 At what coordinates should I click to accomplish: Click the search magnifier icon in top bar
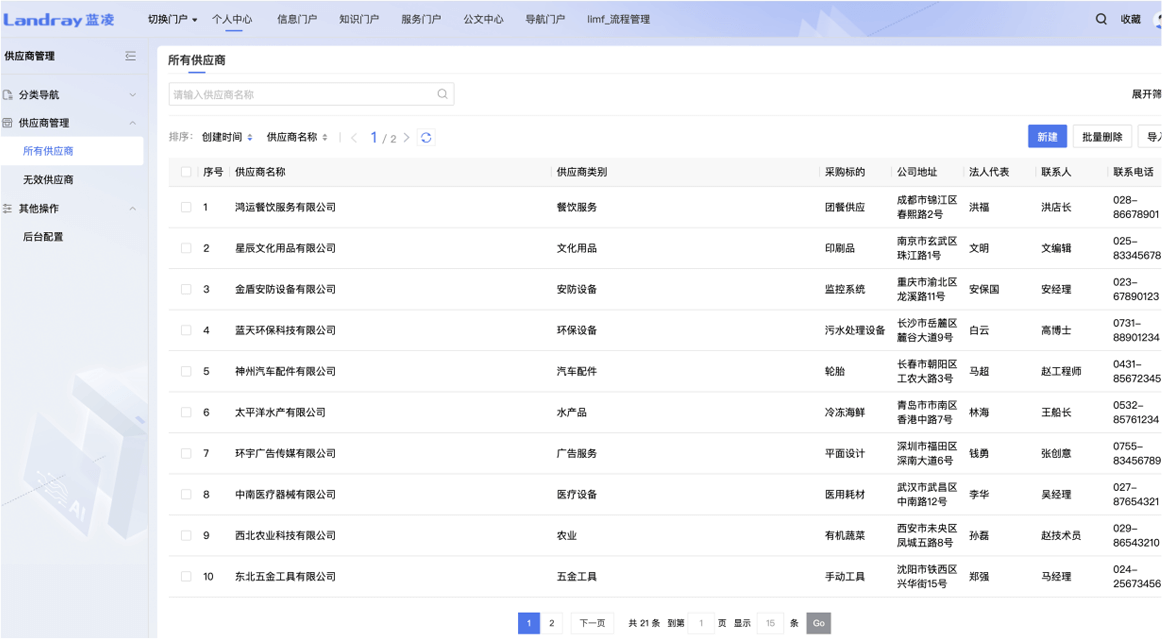(1101, 19)
